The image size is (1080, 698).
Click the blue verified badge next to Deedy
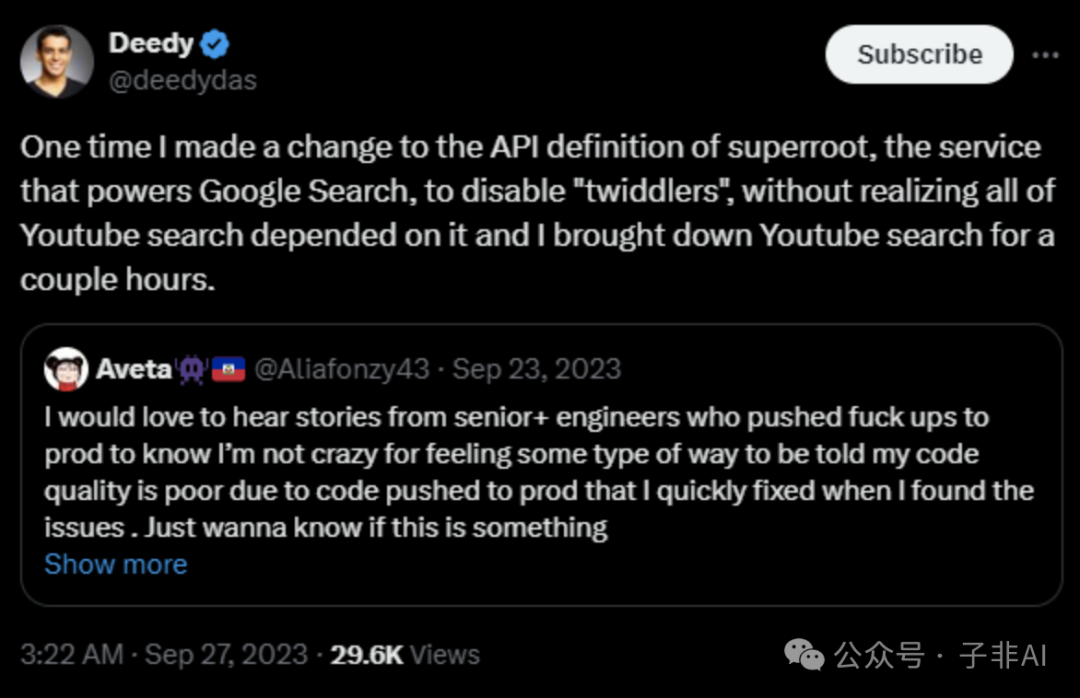215,44
